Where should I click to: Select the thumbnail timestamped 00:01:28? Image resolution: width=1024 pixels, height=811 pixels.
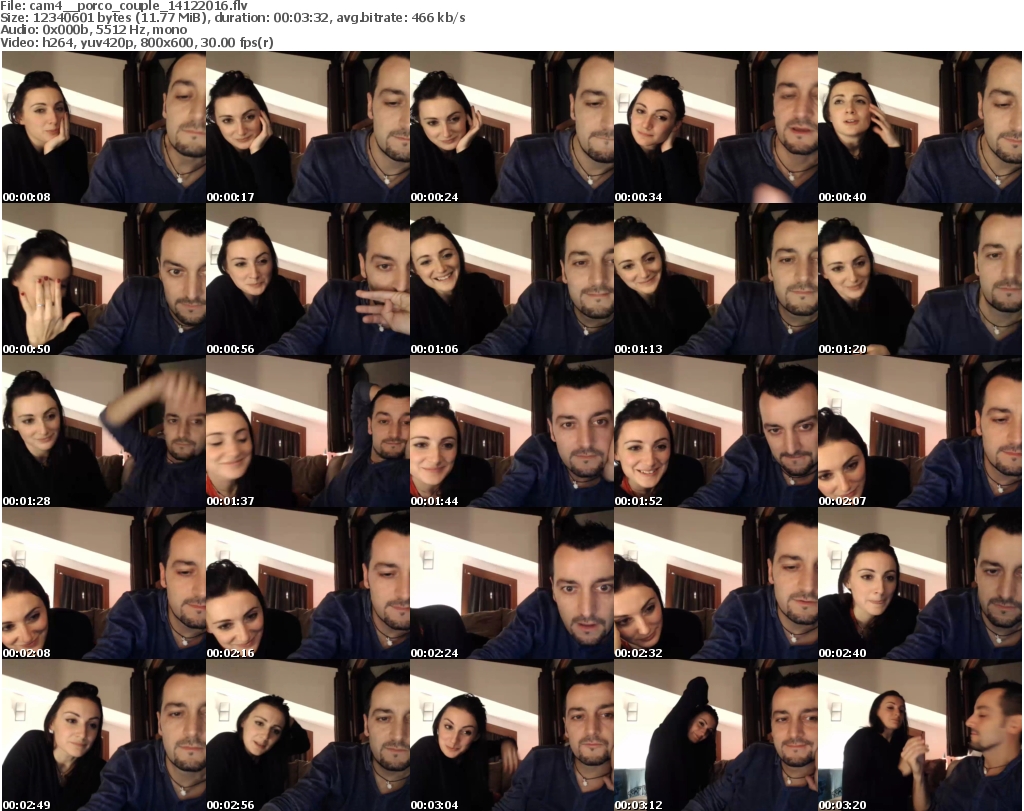pos(104,432)
